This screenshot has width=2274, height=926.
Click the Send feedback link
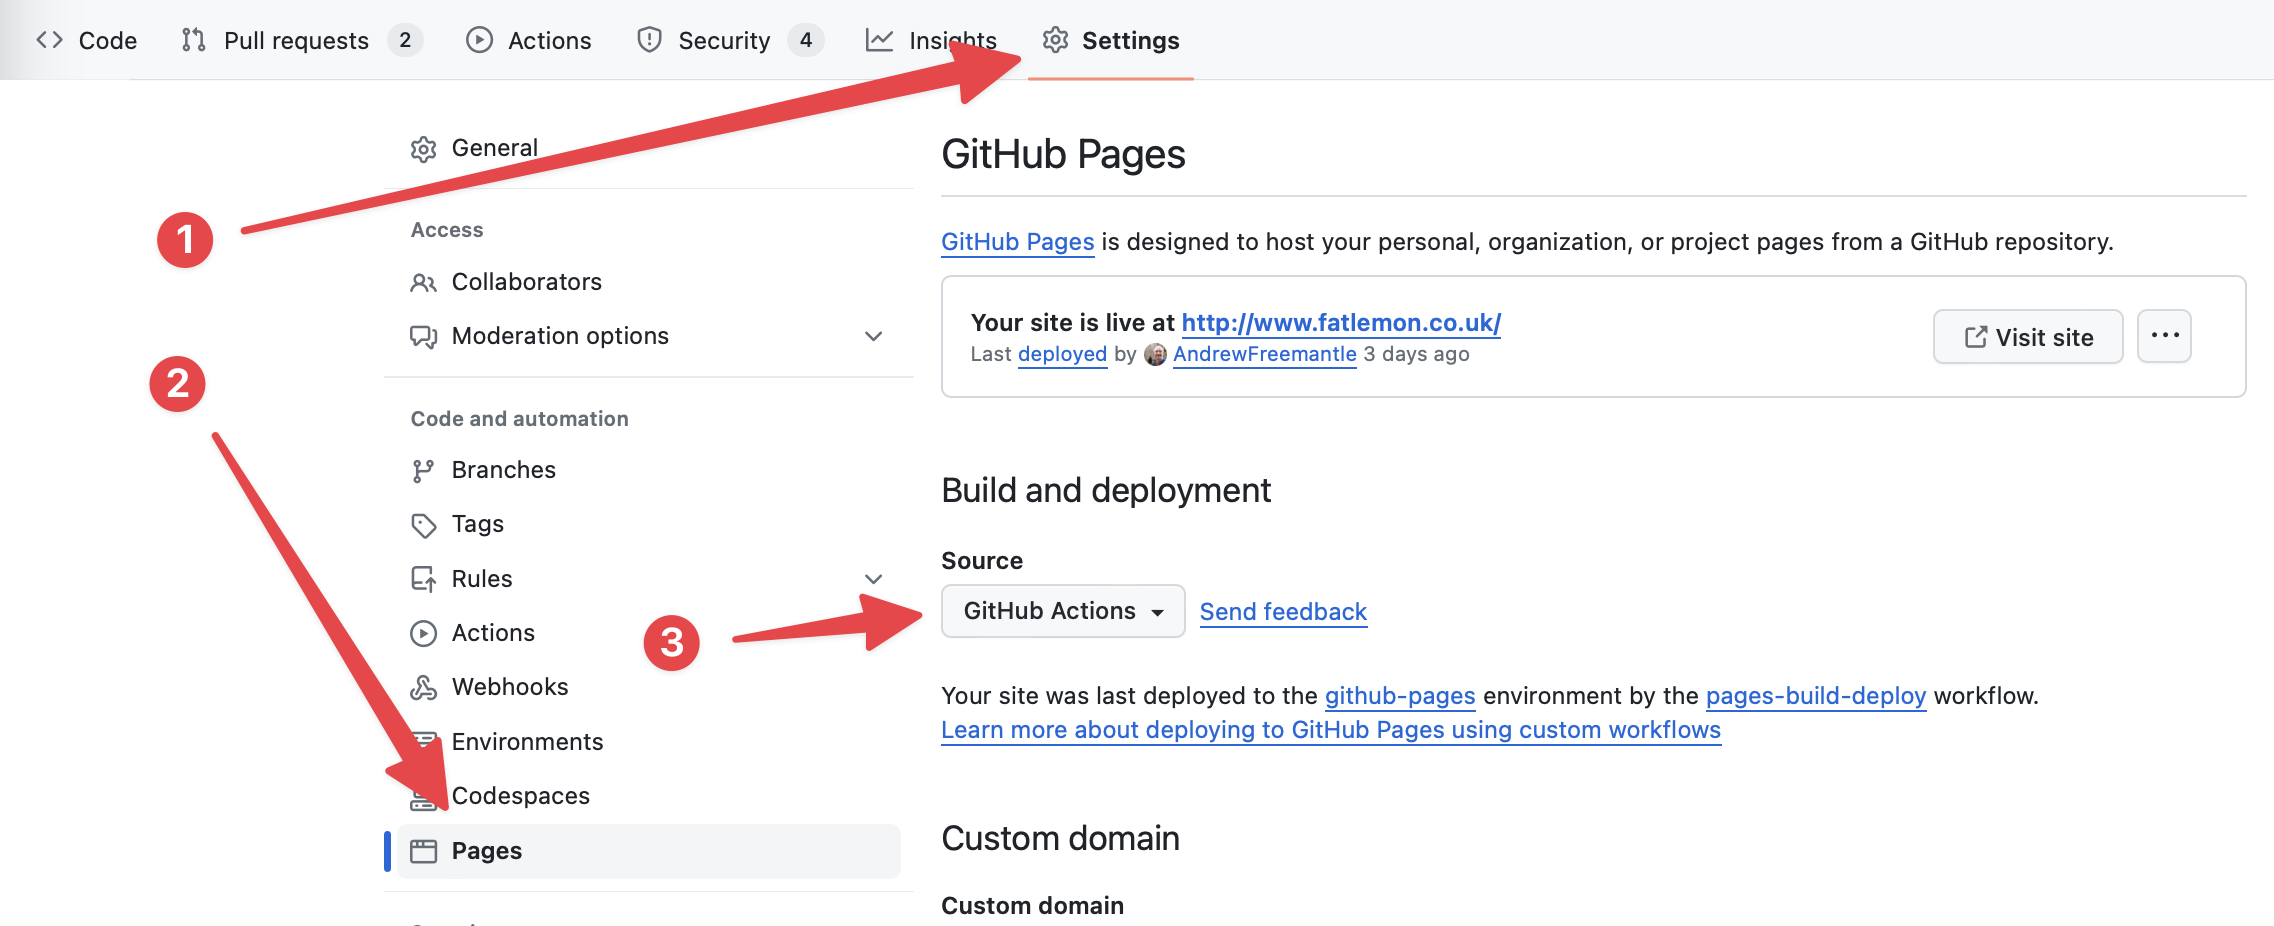(x=1283, y=612)
